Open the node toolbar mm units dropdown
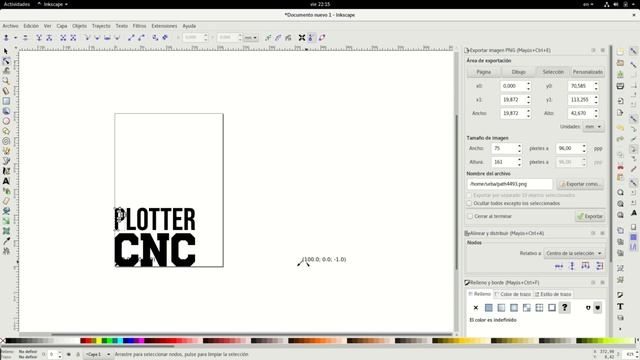Viewport: 640px width, 360px height. (251, 38)
